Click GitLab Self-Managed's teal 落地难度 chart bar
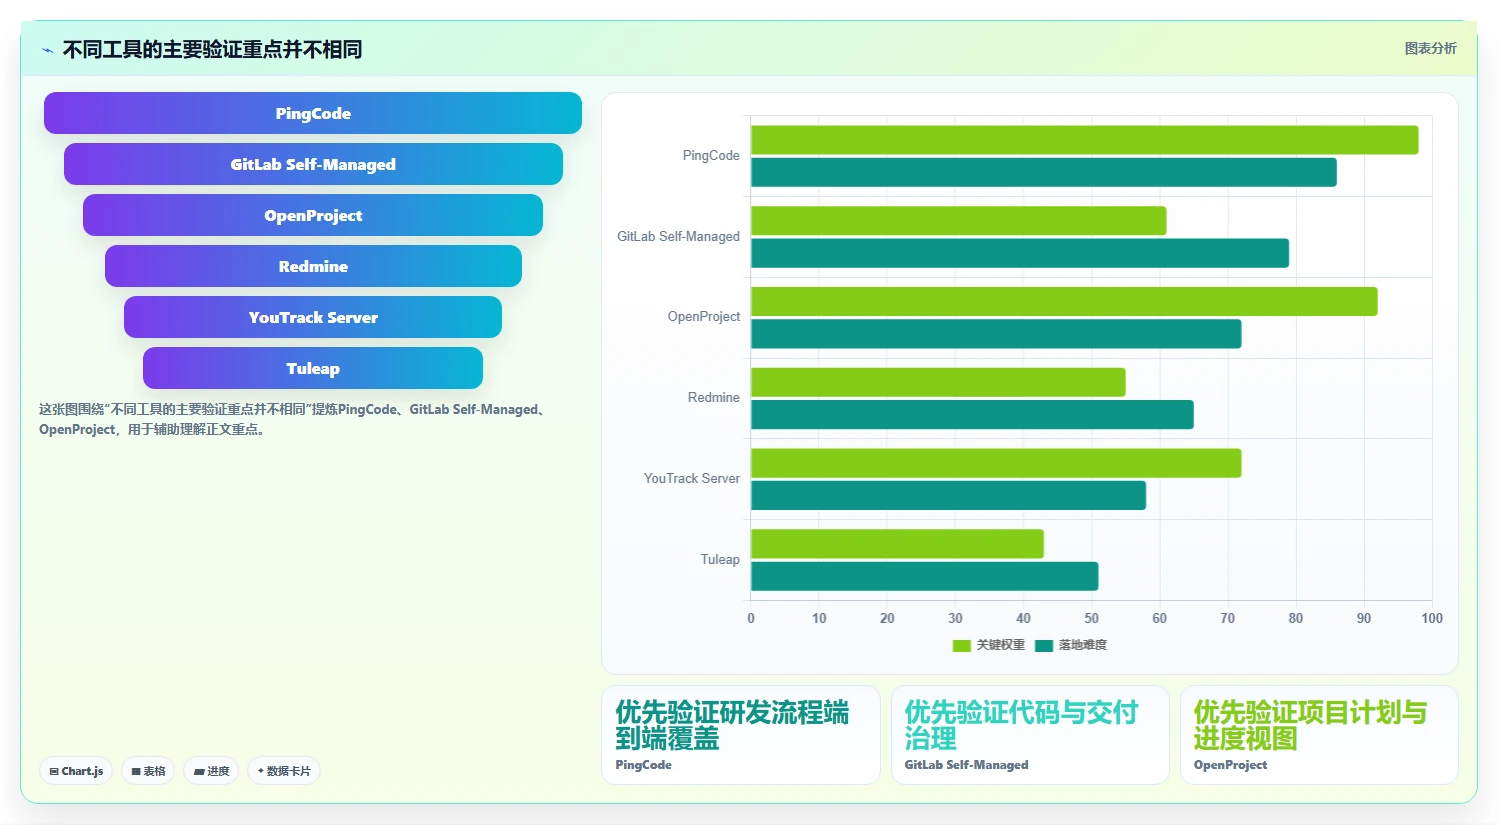The width and height of the screenshot is (1498, 825). pos(1020,253)
